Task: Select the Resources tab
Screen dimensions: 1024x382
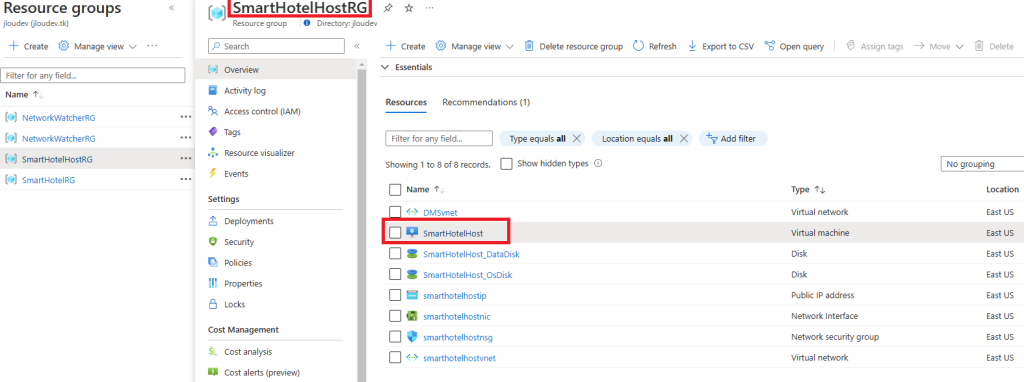Action: [406, 103]
